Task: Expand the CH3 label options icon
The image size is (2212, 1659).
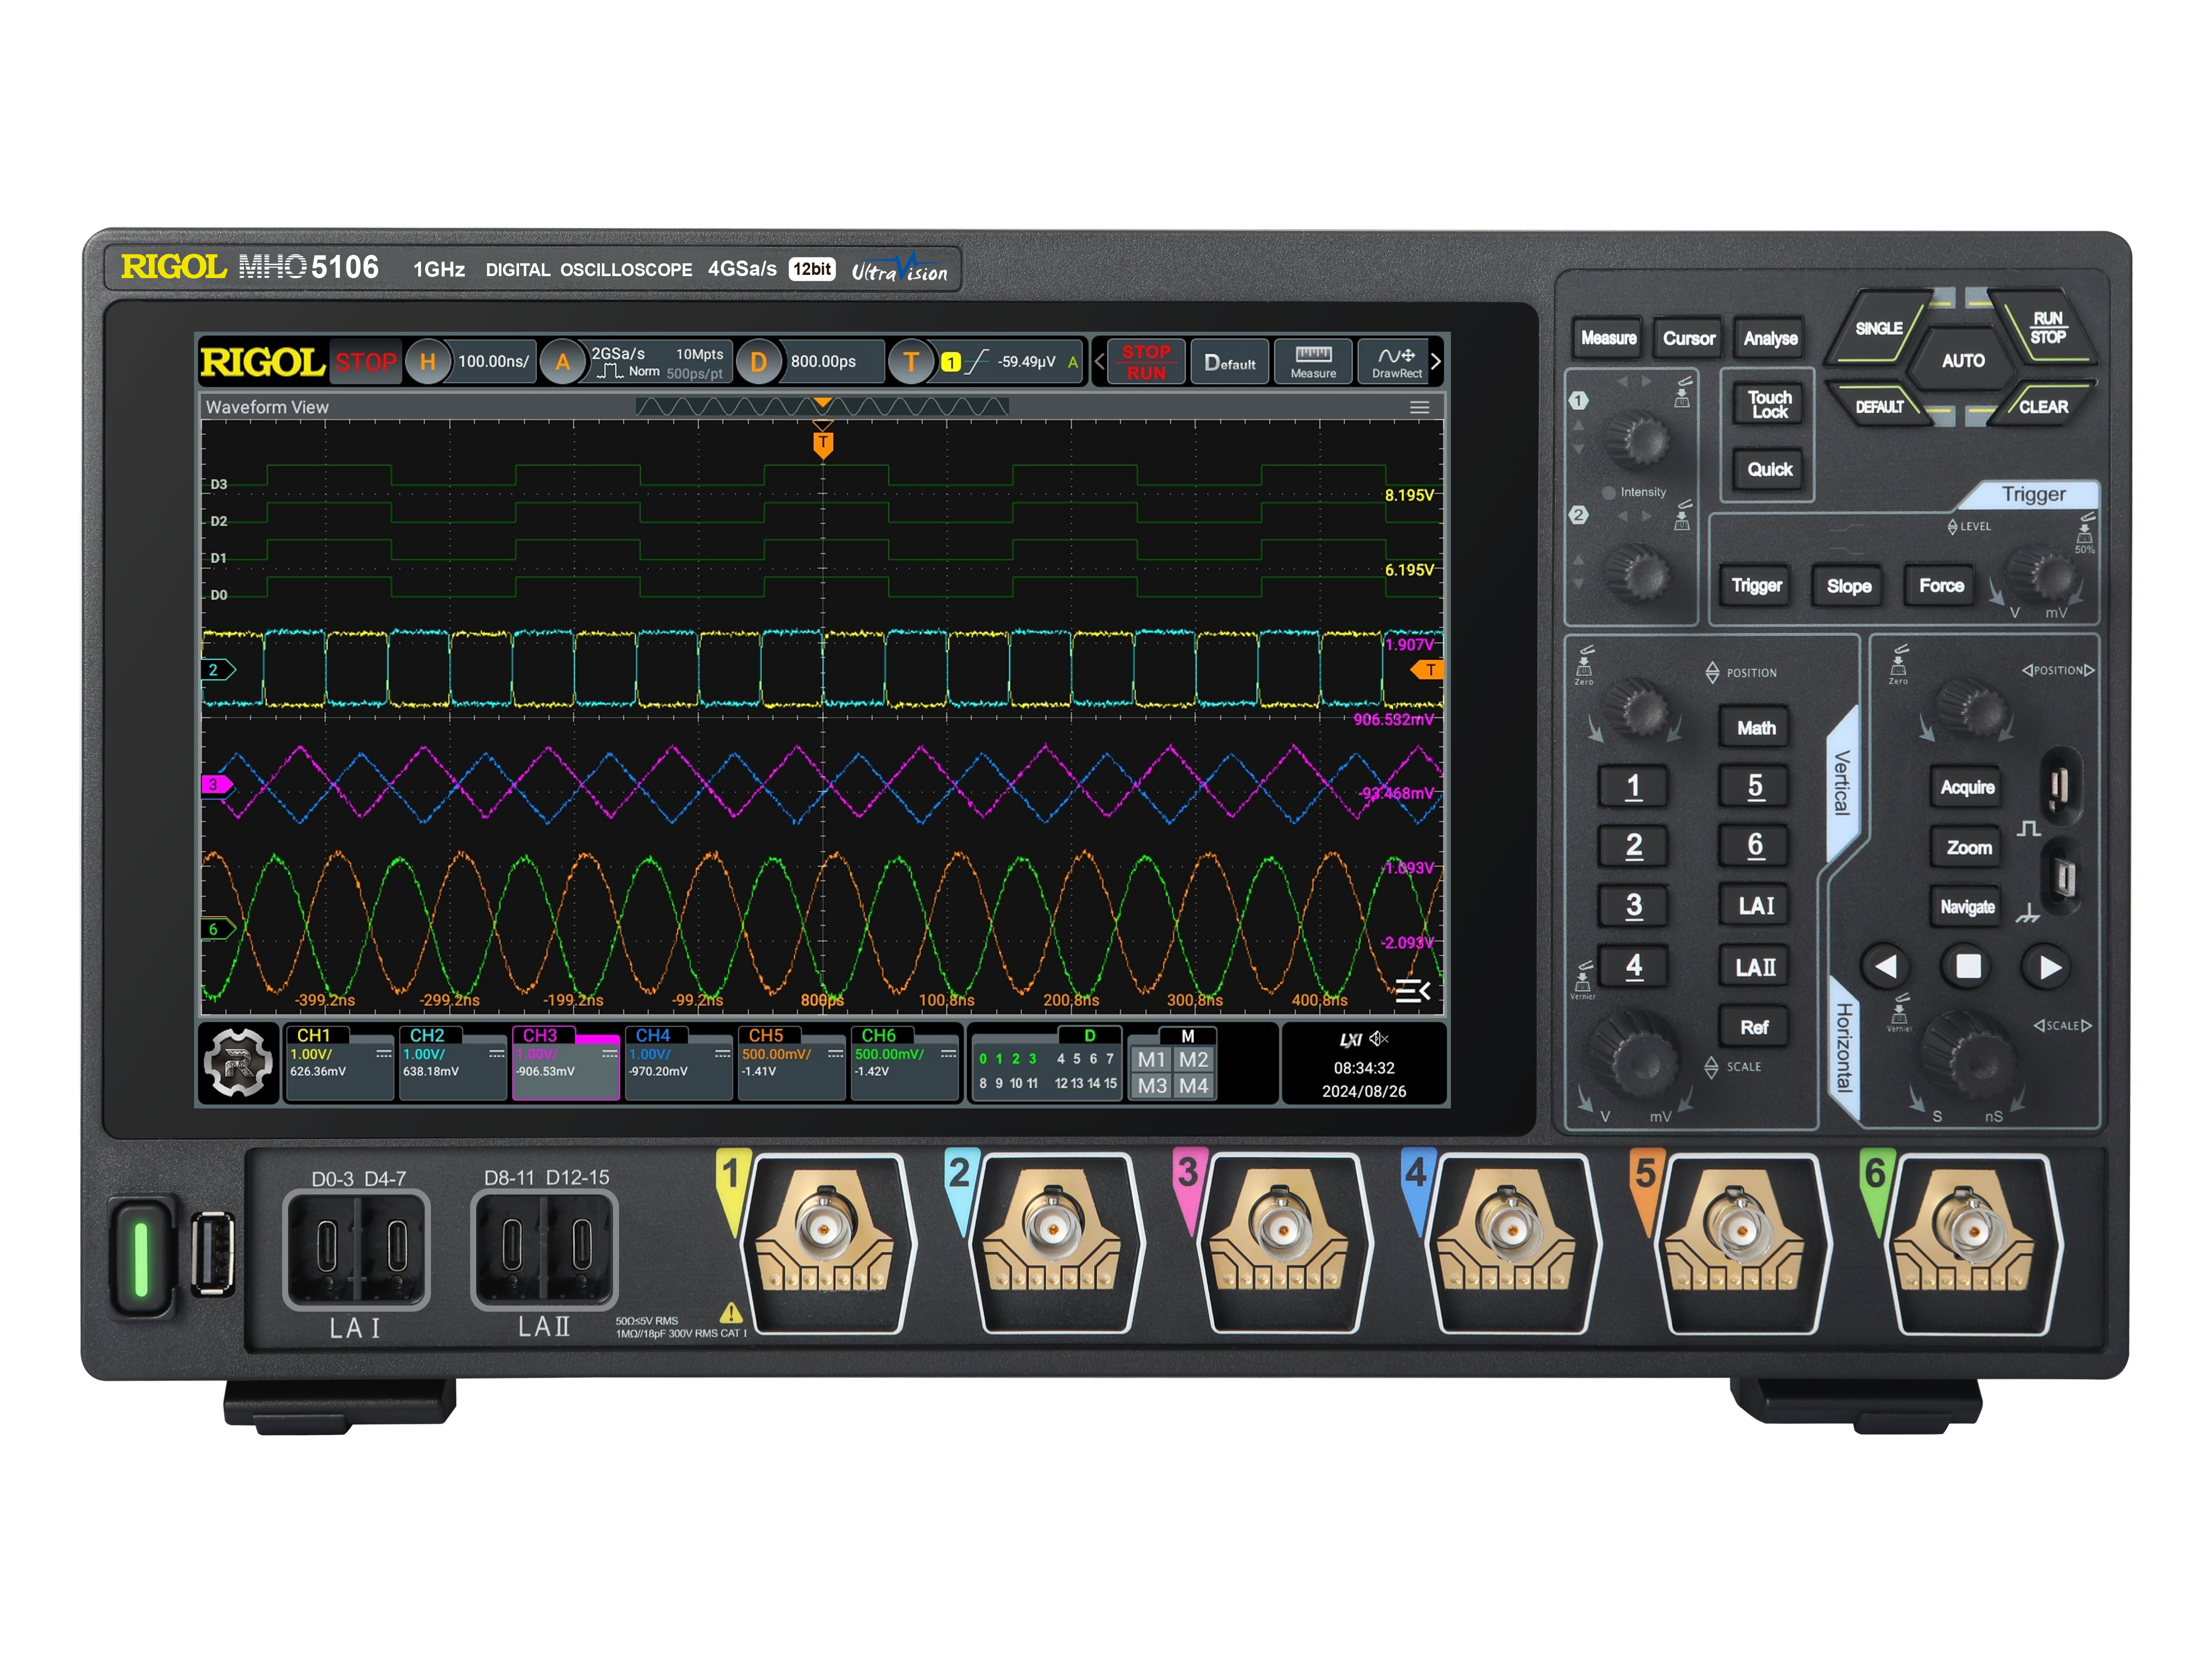Action: [x=609, y=1054]
